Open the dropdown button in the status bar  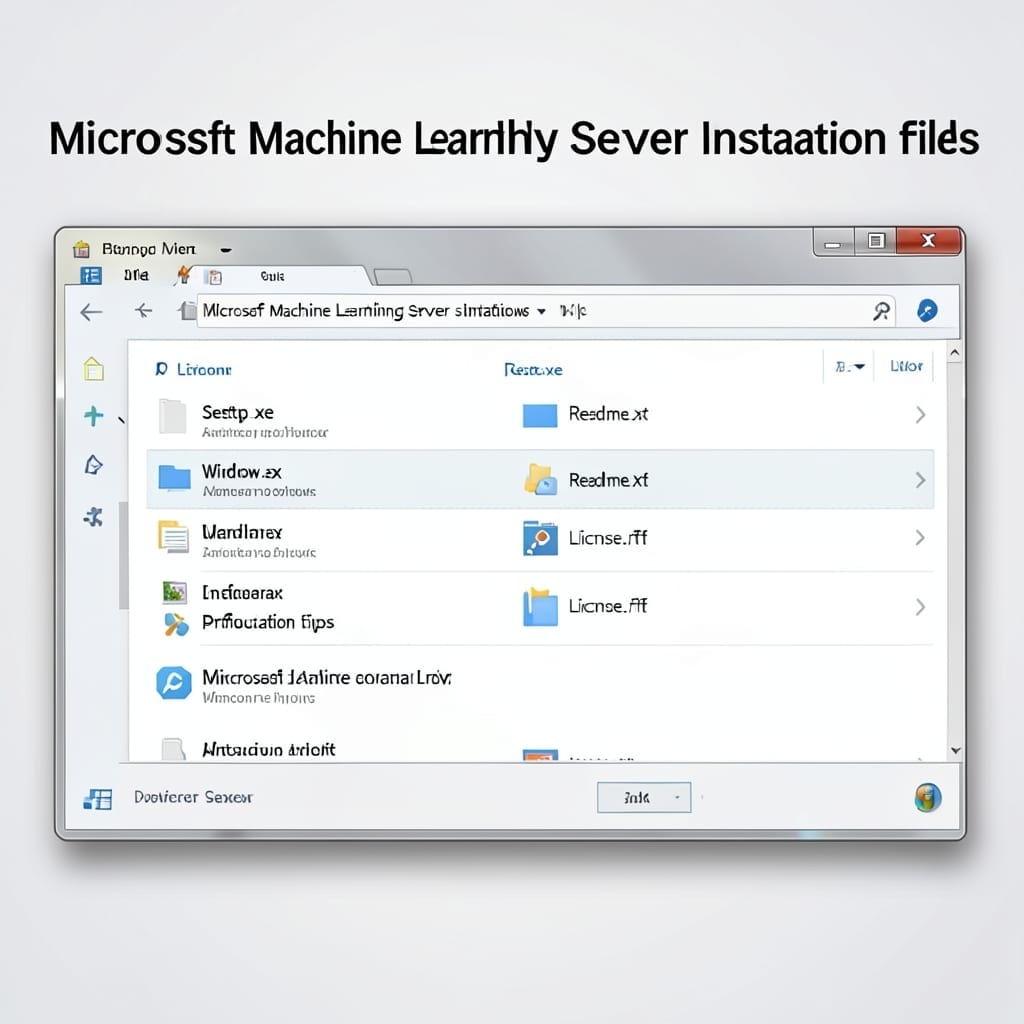point(644,797)
